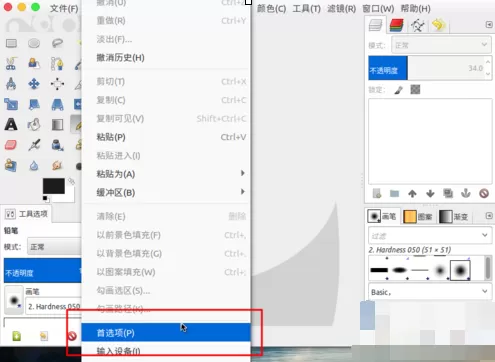Viewport: 495px width, 362px height.
Task: Toggle lock alpha channel icon
Action: (x=415, y=89)
